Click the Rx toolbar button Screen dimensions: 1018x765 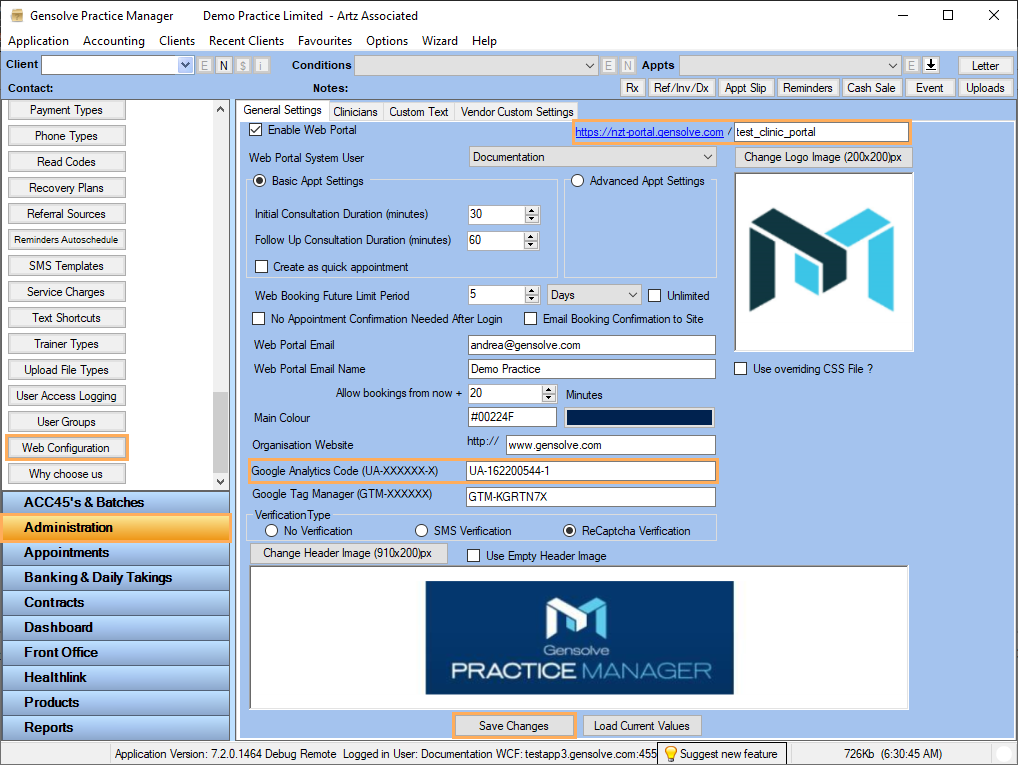click(632, 88)
